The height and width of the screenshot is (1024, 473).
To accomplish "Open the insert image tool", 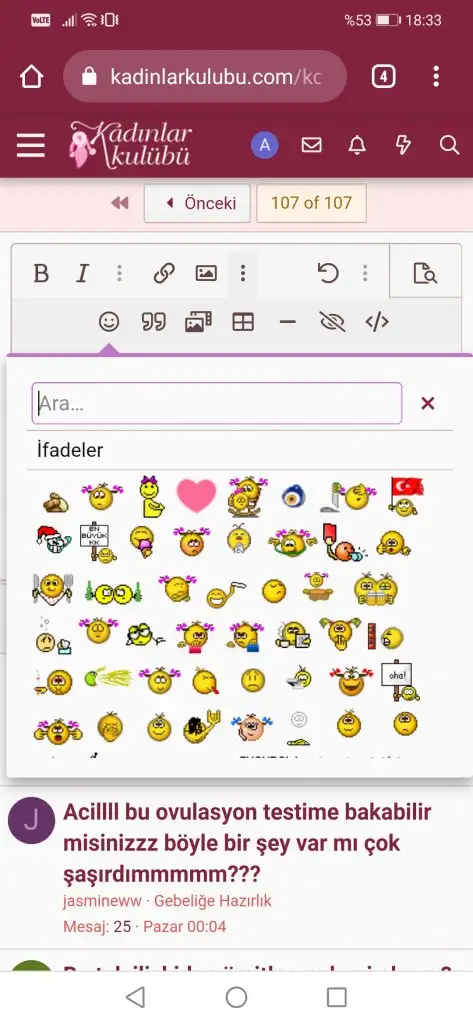I will pos(206,273).
